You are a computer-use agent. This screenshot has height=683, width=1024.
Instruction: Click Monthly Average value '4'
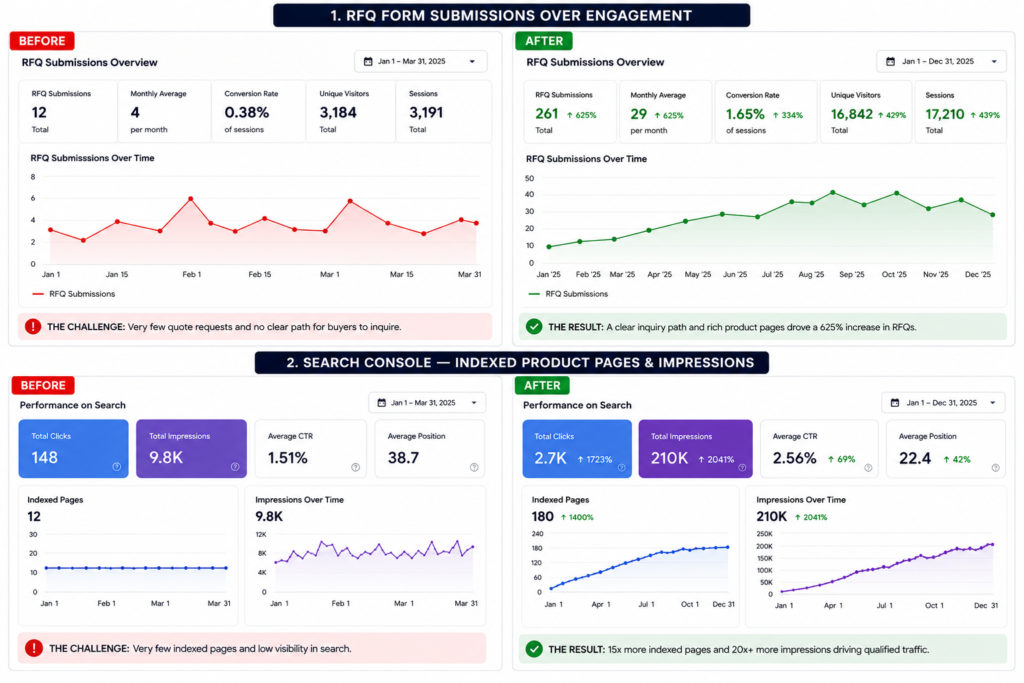click(x=135, y=112)
